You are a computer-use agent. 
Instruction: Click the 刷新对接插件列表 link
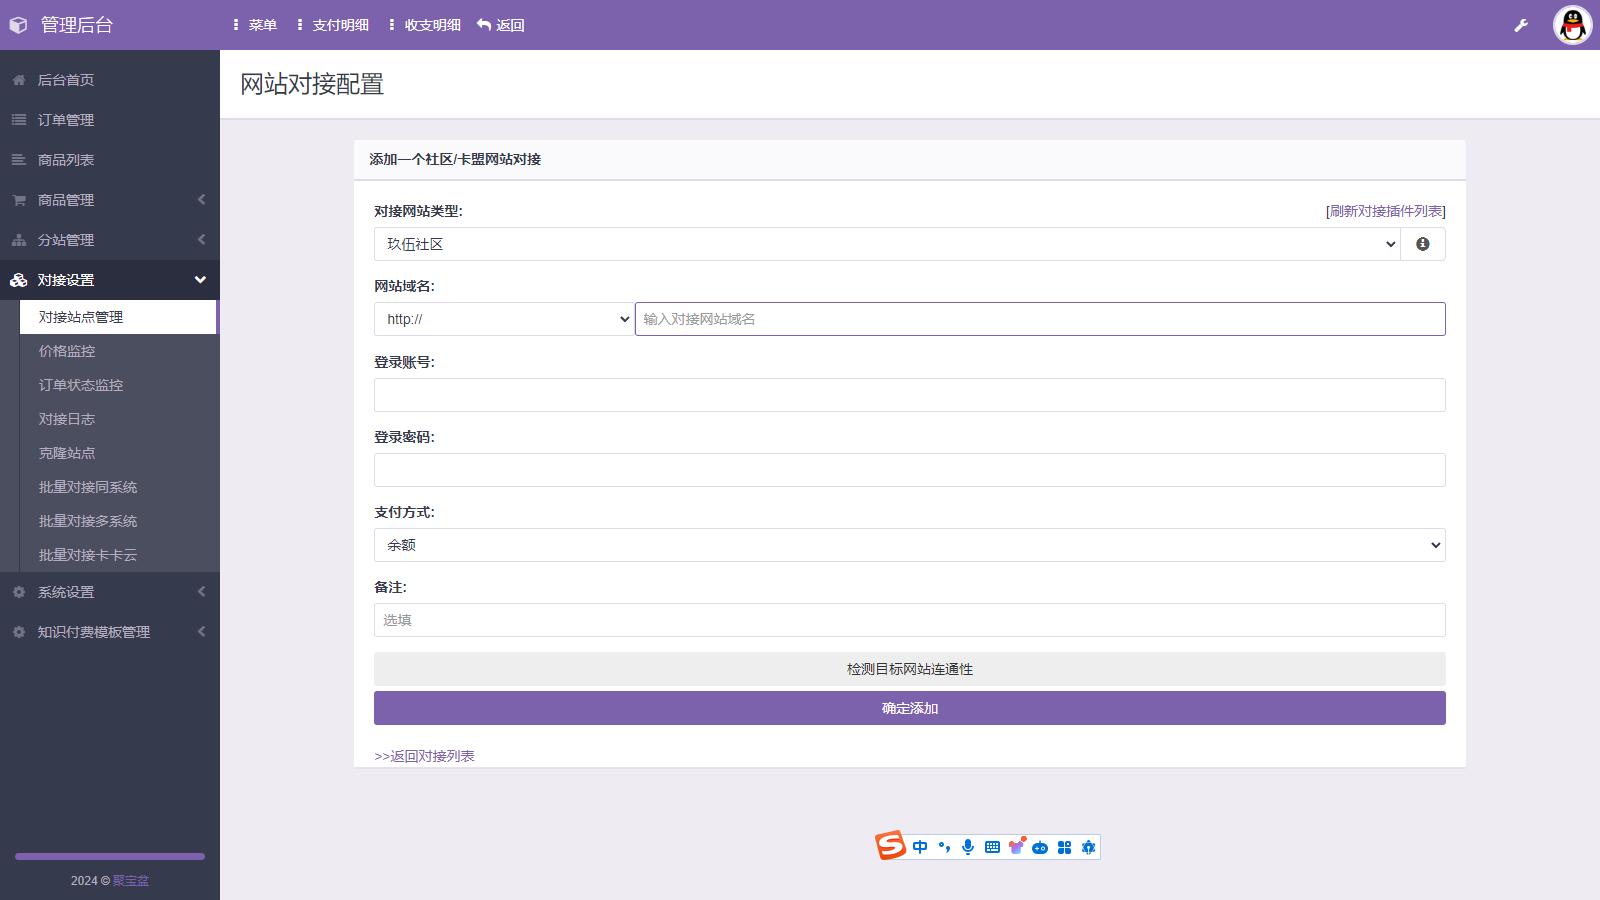tap(1385, 211)
